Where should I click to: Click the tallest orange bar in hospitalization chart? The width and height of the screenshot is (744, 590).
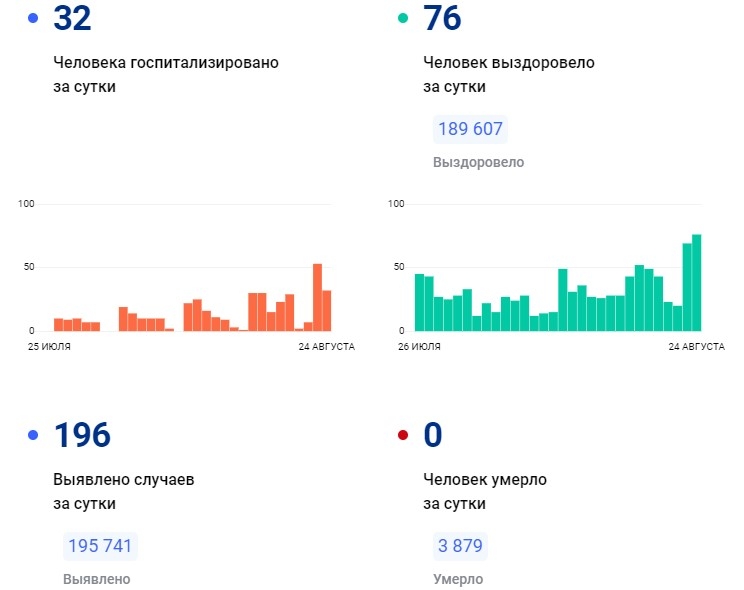click(317, 297)
